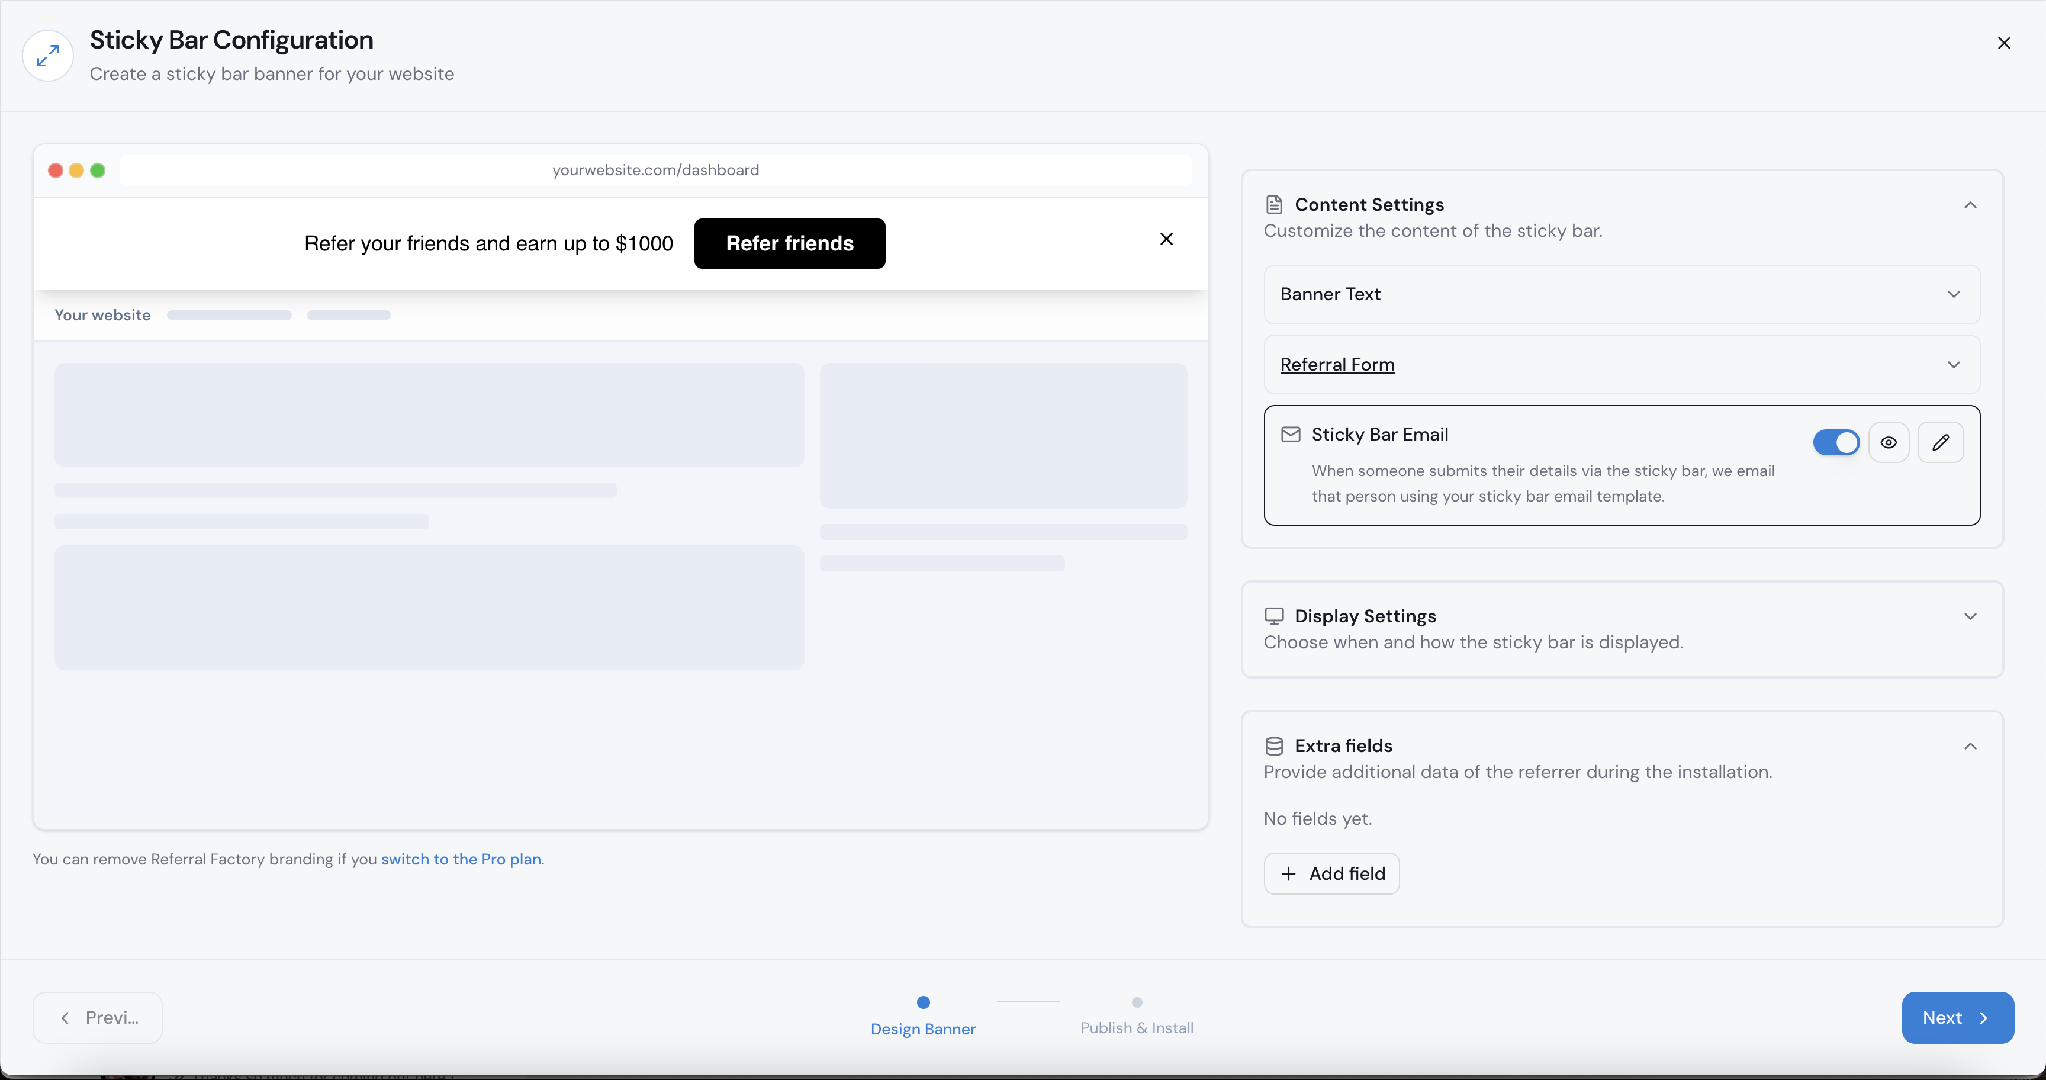Expand the Banner Text dropdown

tap(1622, 294)
